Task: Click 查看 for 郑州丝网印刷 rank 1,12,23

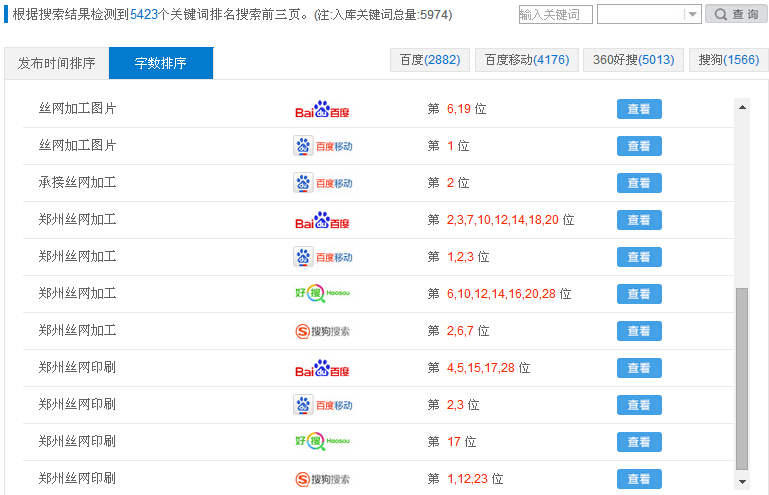Action: 639,479
